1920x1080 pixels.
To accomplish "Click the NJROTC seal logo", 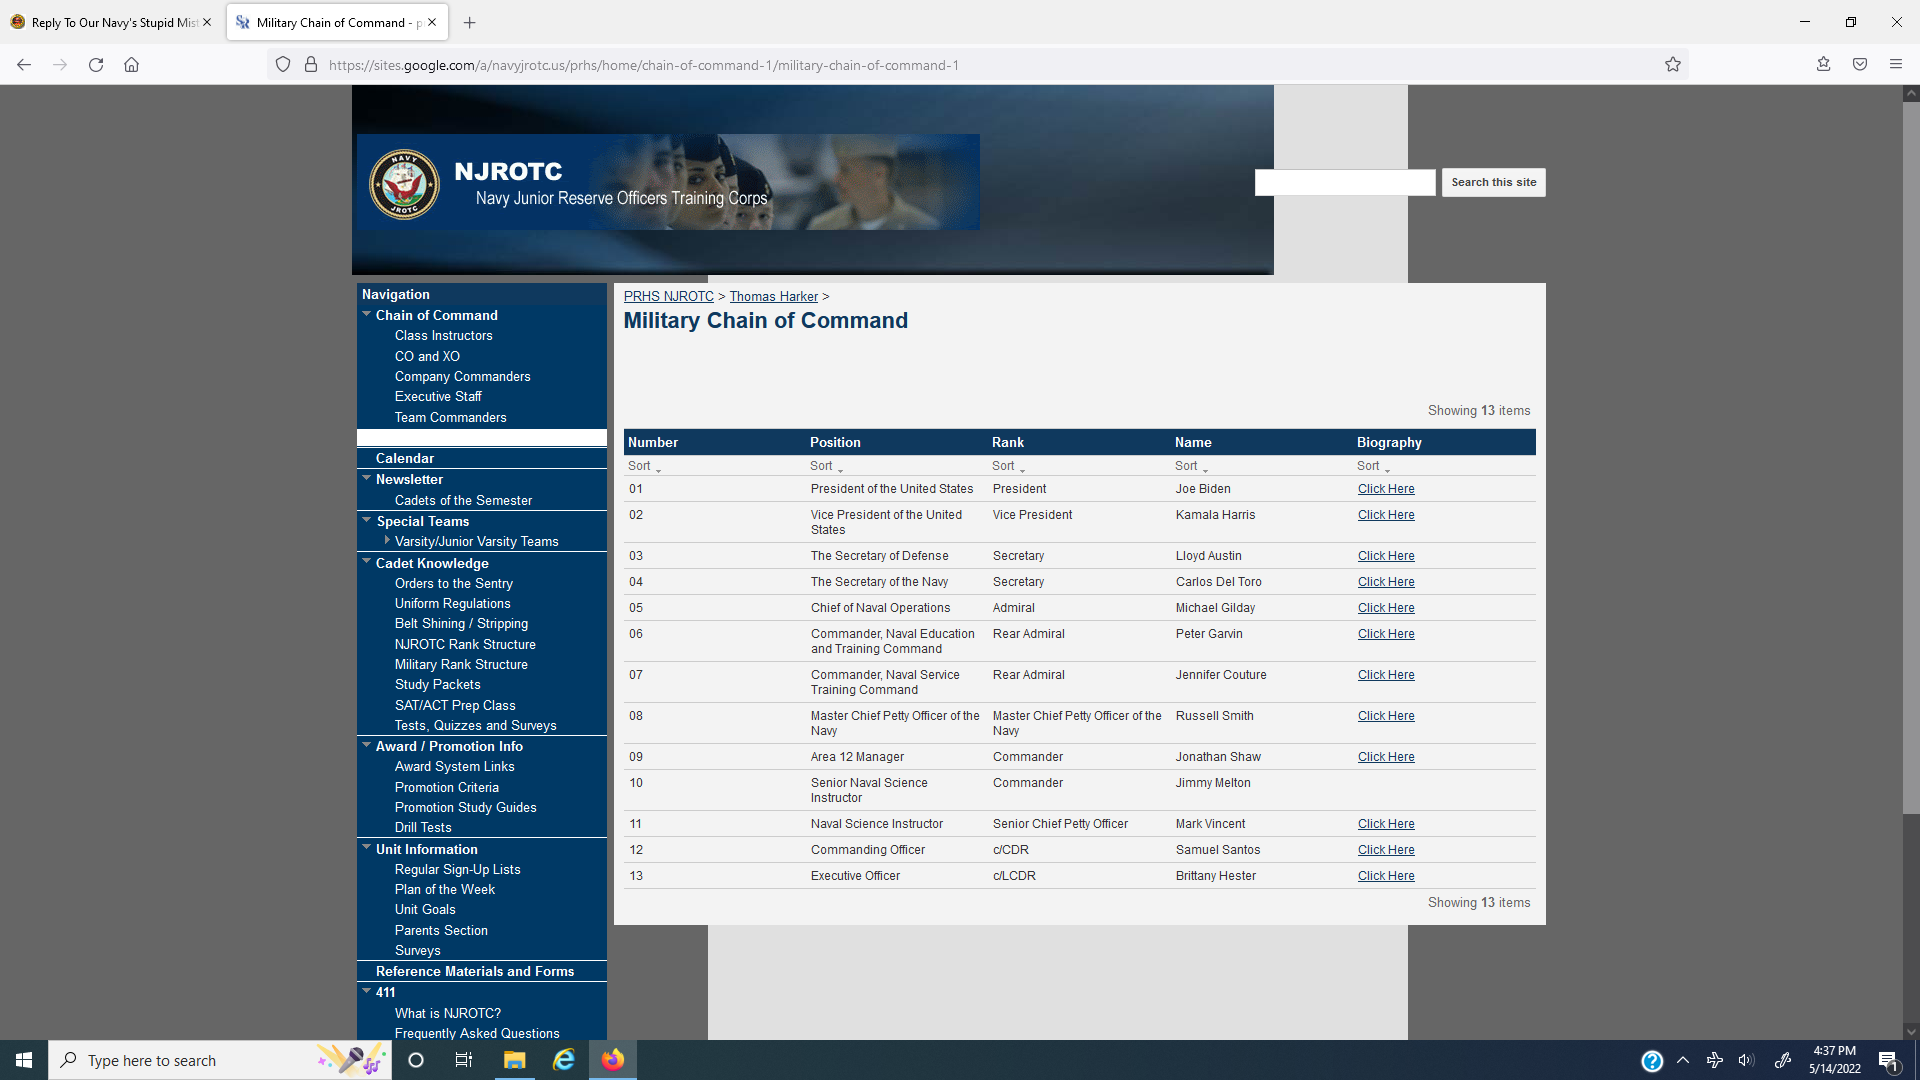I will point(404,185).
